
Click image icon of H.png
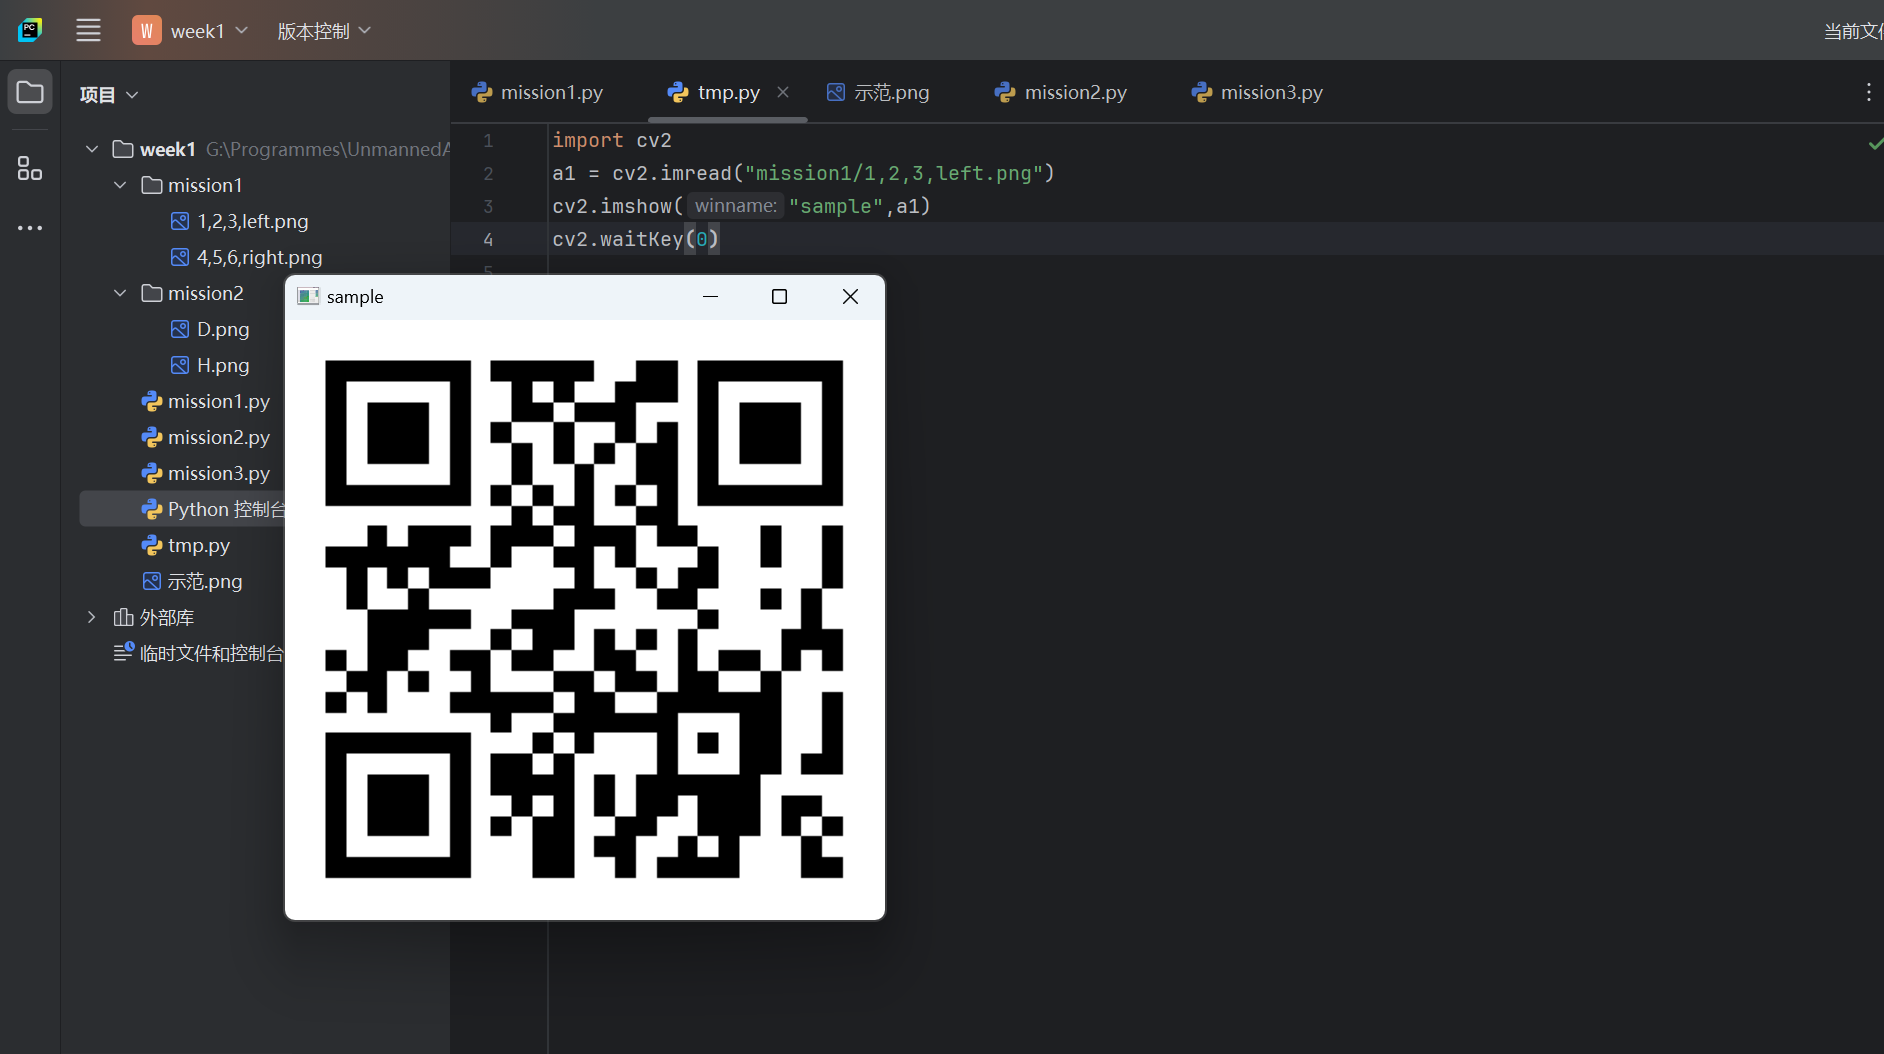(x=180, y=365)
